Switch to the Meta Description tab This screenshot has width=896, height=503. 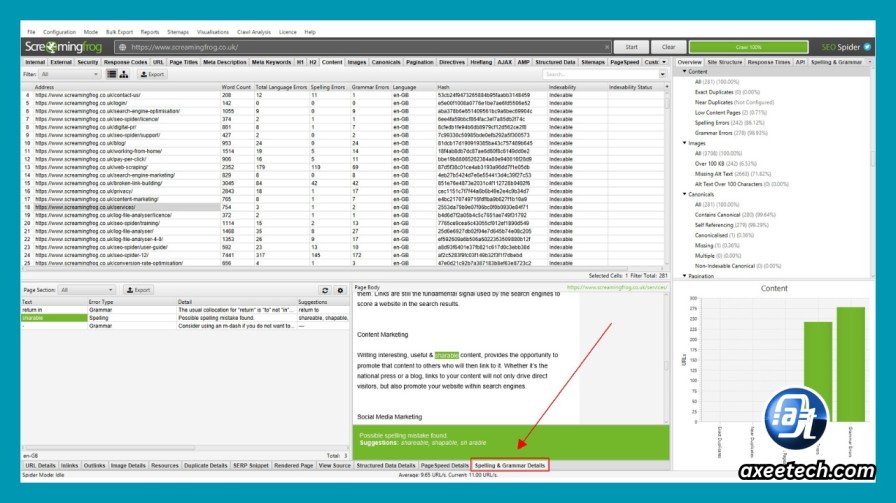coord(225,62)
